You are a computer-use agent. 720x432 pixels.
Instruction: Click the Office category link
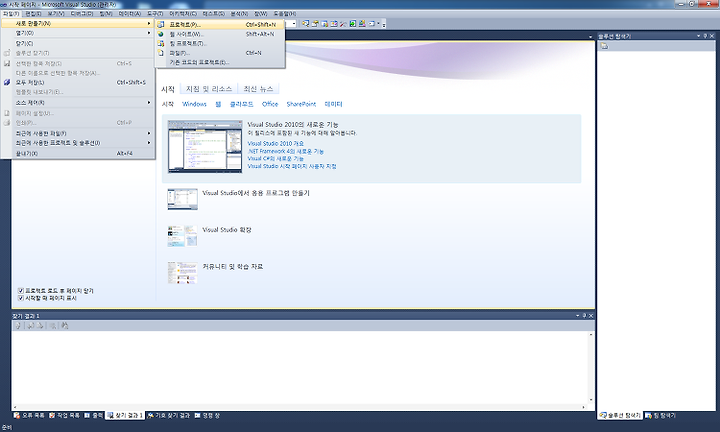click(270, 104)
